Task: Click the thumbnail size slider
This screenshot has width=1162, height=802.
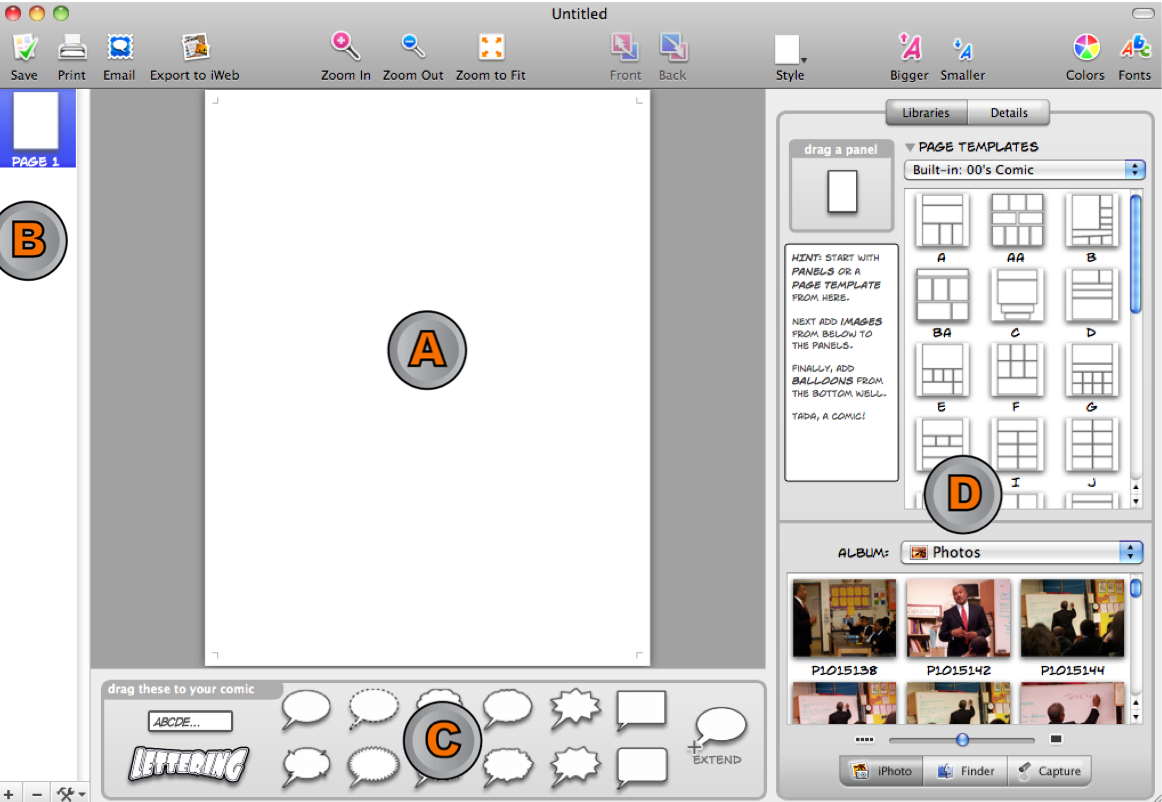Action: [962, 740]
